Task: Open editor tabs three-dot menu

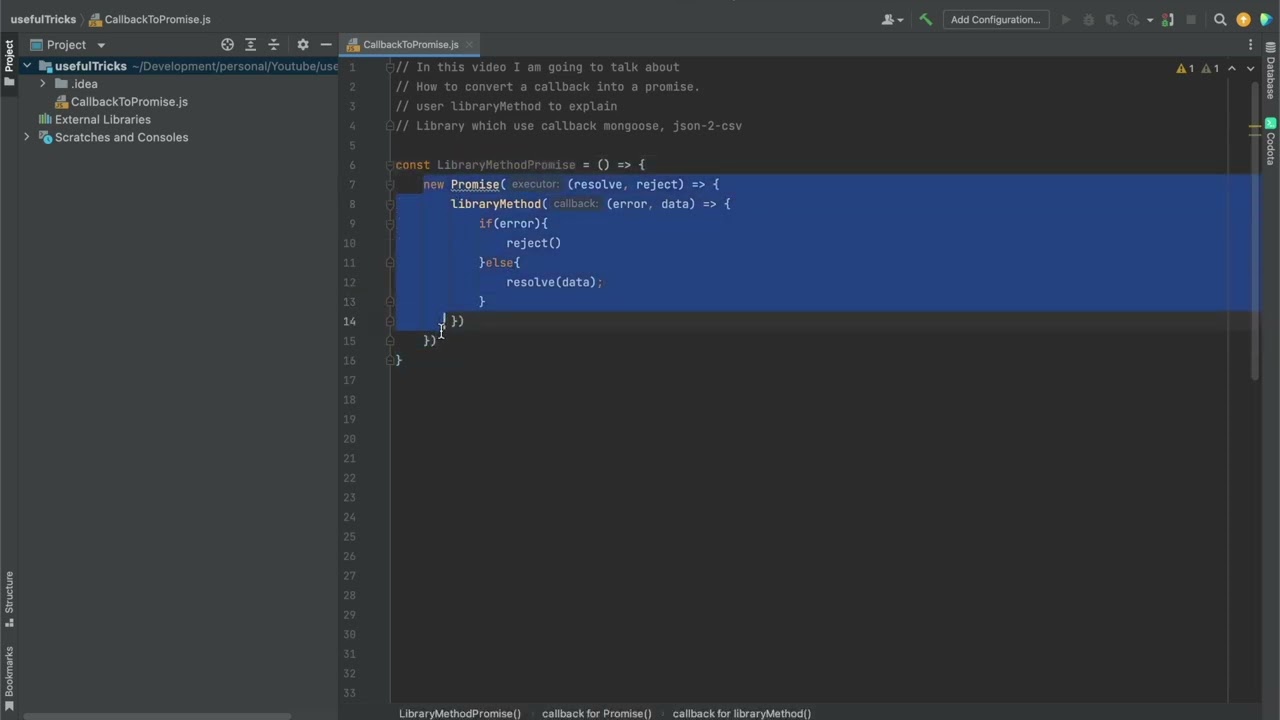Action: pyautogui.click(x=1250, y=44)
